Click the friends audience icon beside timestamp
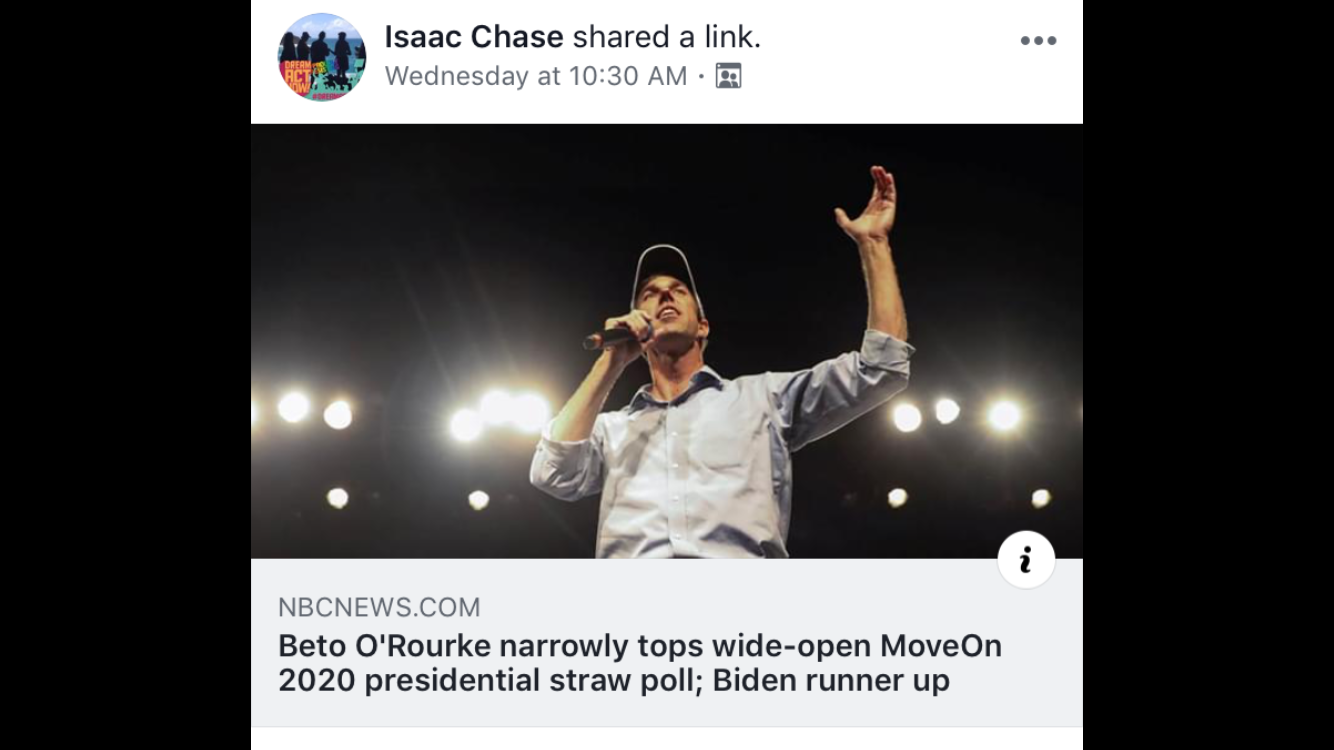Image resolution: width=1334 pixels, height=750 pixels. pos(728,76)
